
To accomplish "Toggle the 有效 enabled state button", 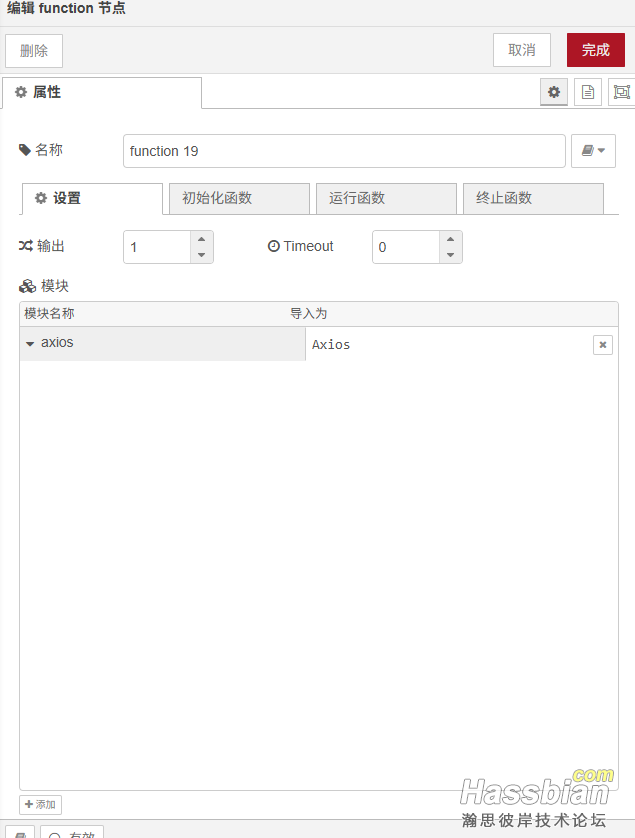I will coord(72,832).
